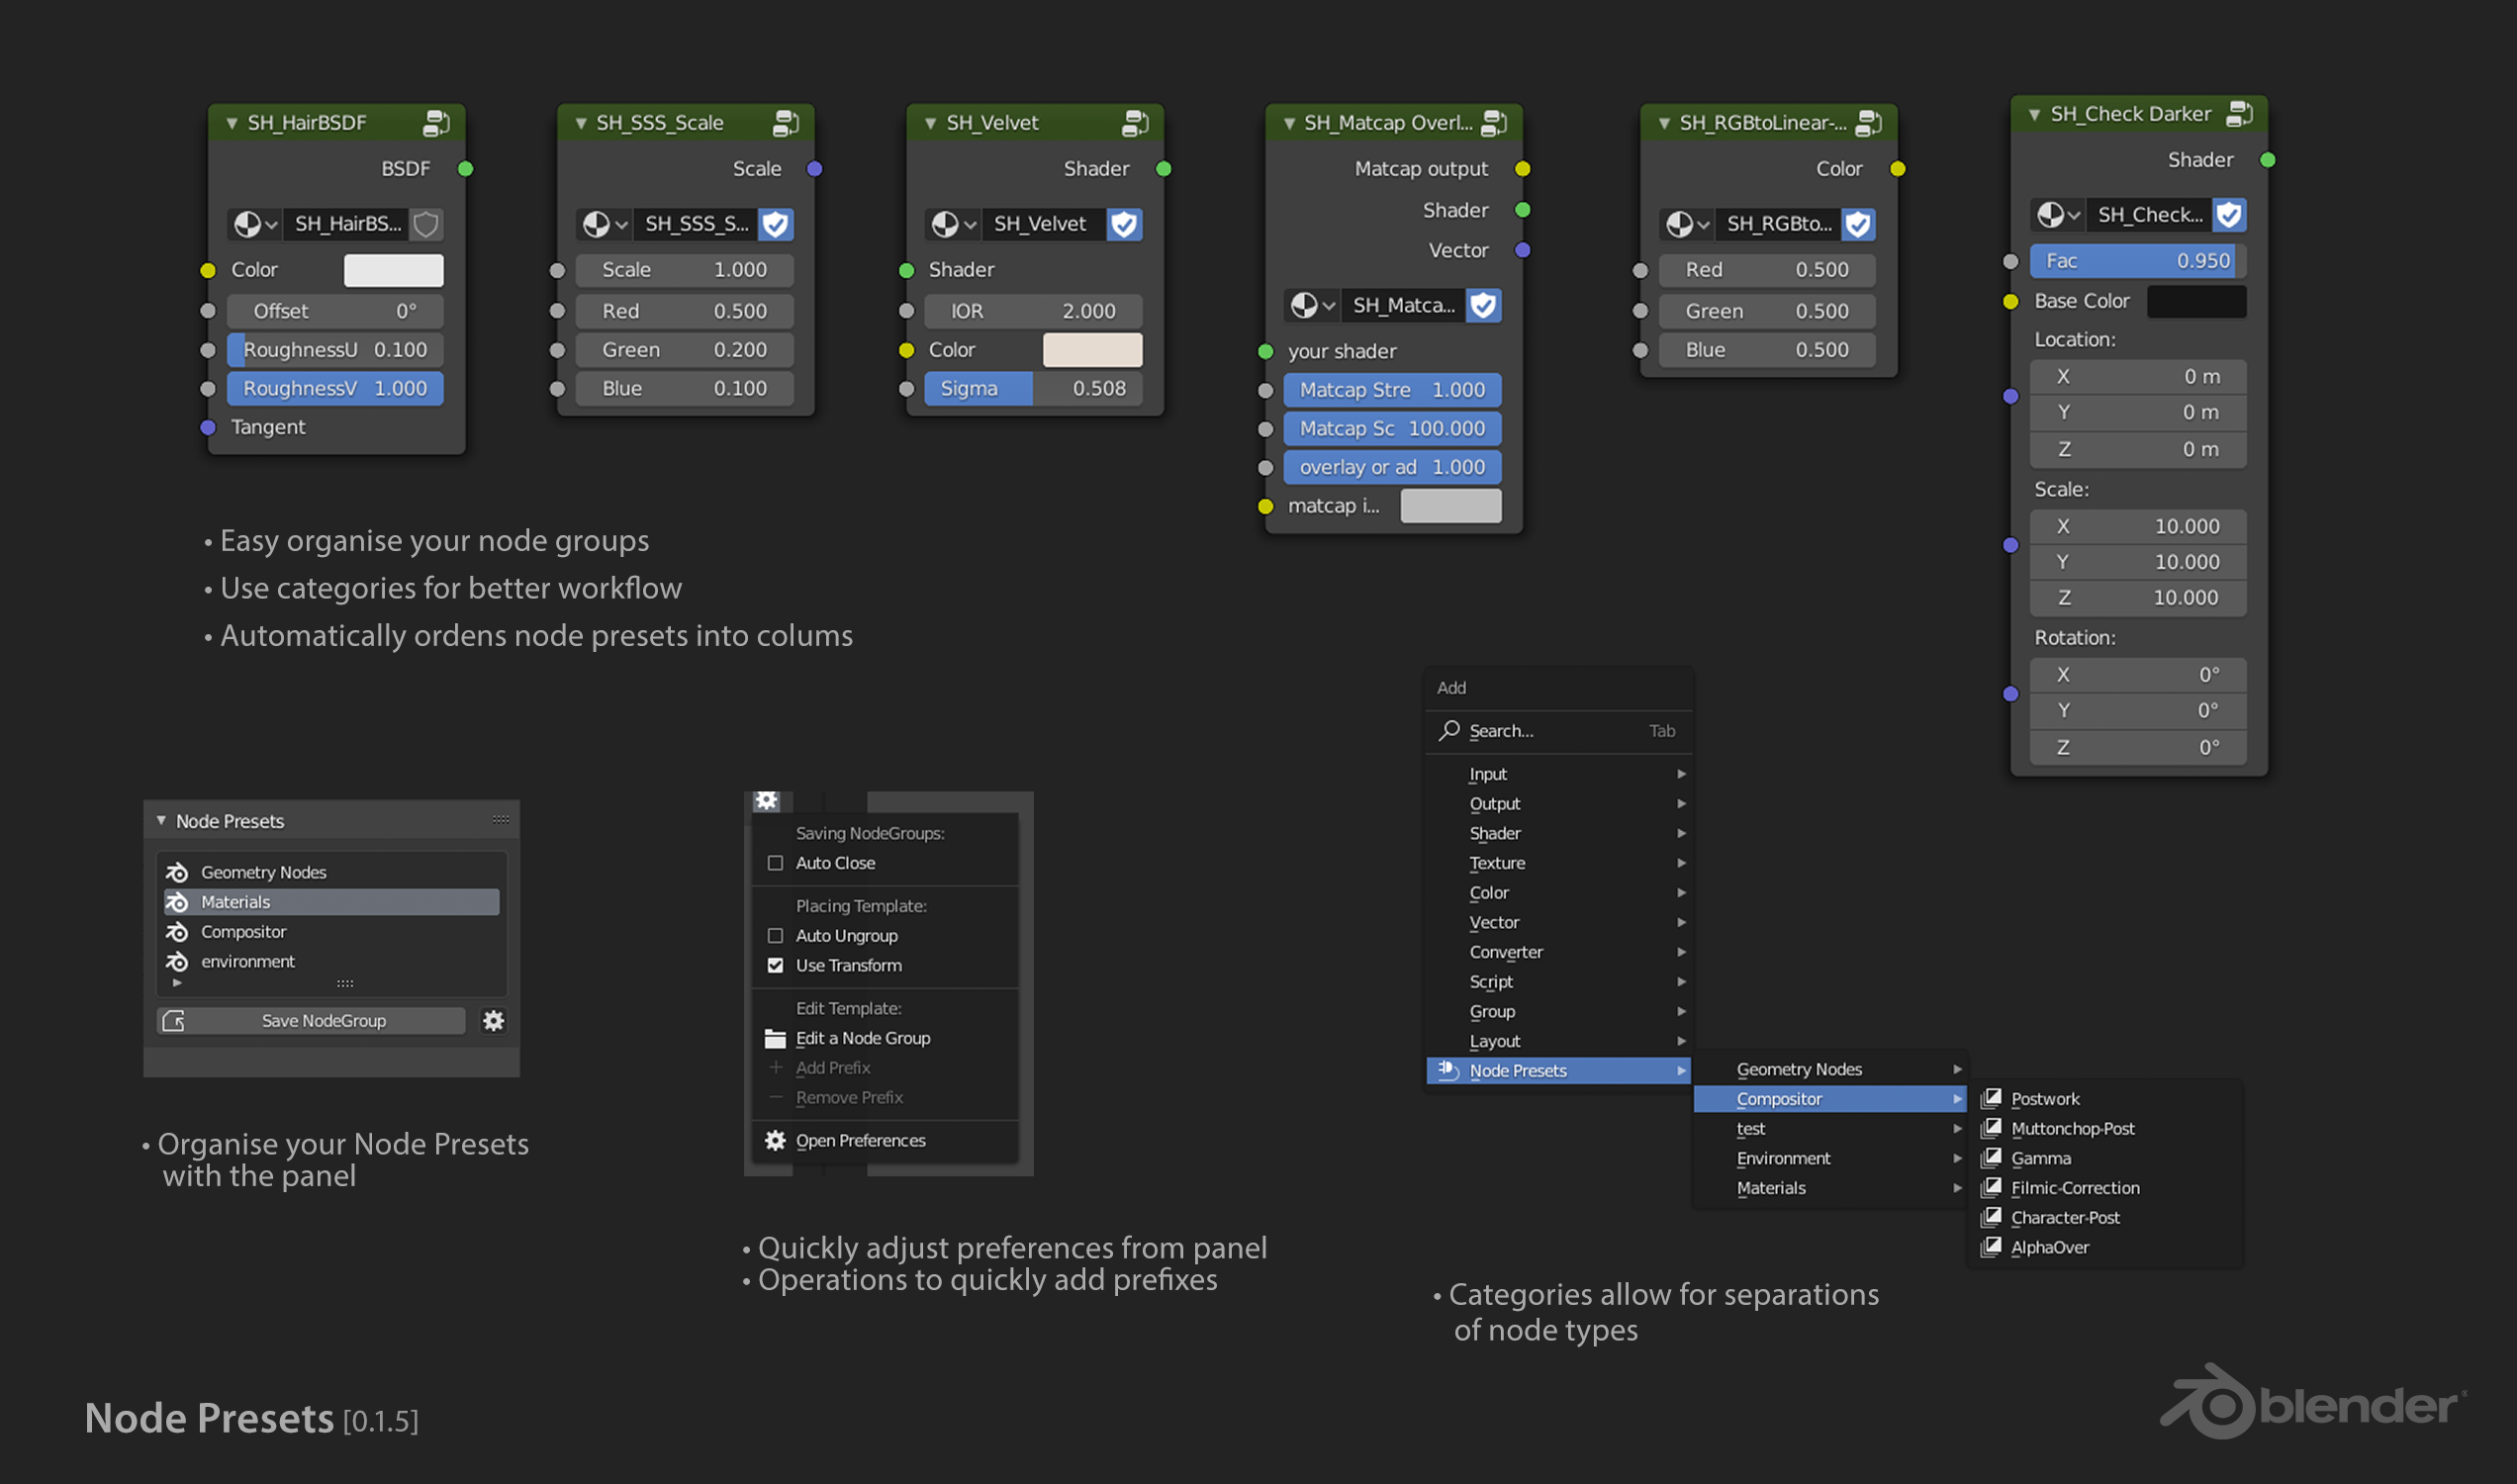Select Materials in Node Presets submenu
2517x1484 pixels.
click(1770, 1188)
